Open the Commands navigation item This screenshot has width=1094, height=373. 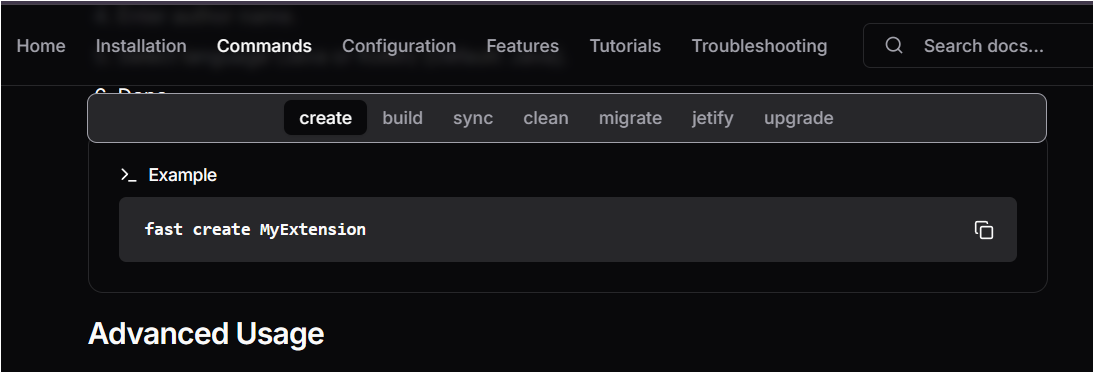pyautogui.click(x=264, y=46)
